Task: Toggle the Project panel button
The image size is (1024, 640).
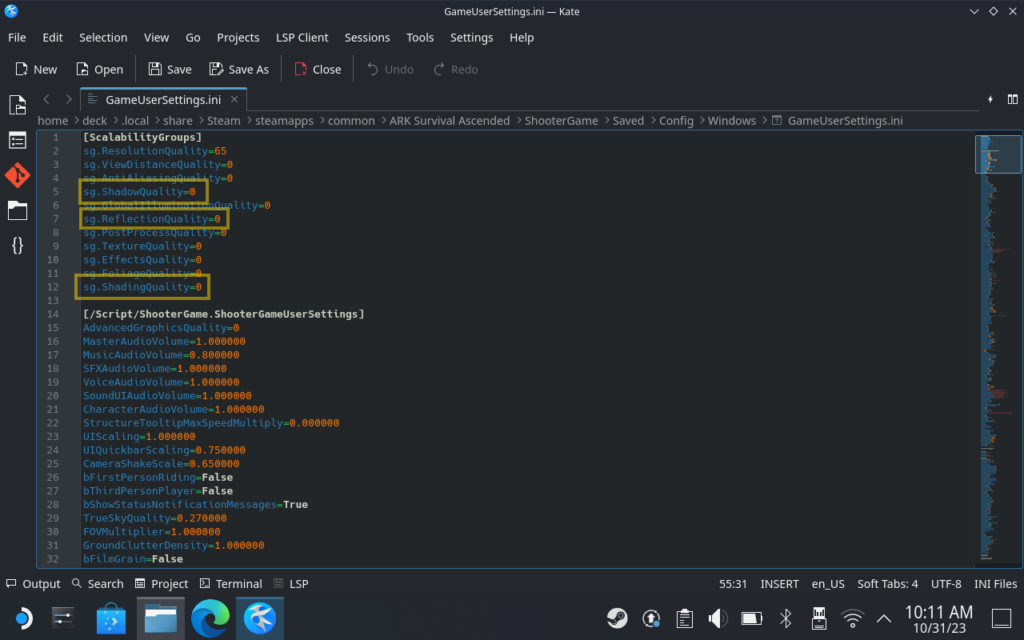Action: 161,584
